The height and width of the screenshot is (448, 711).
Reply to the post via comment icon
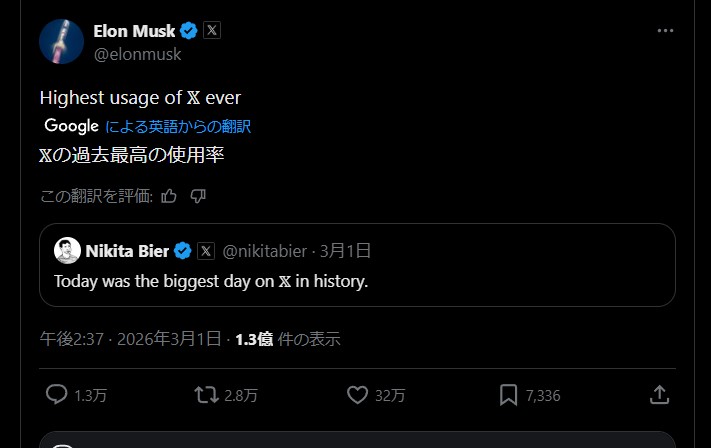pyautogui.click(x=57, y=395)
